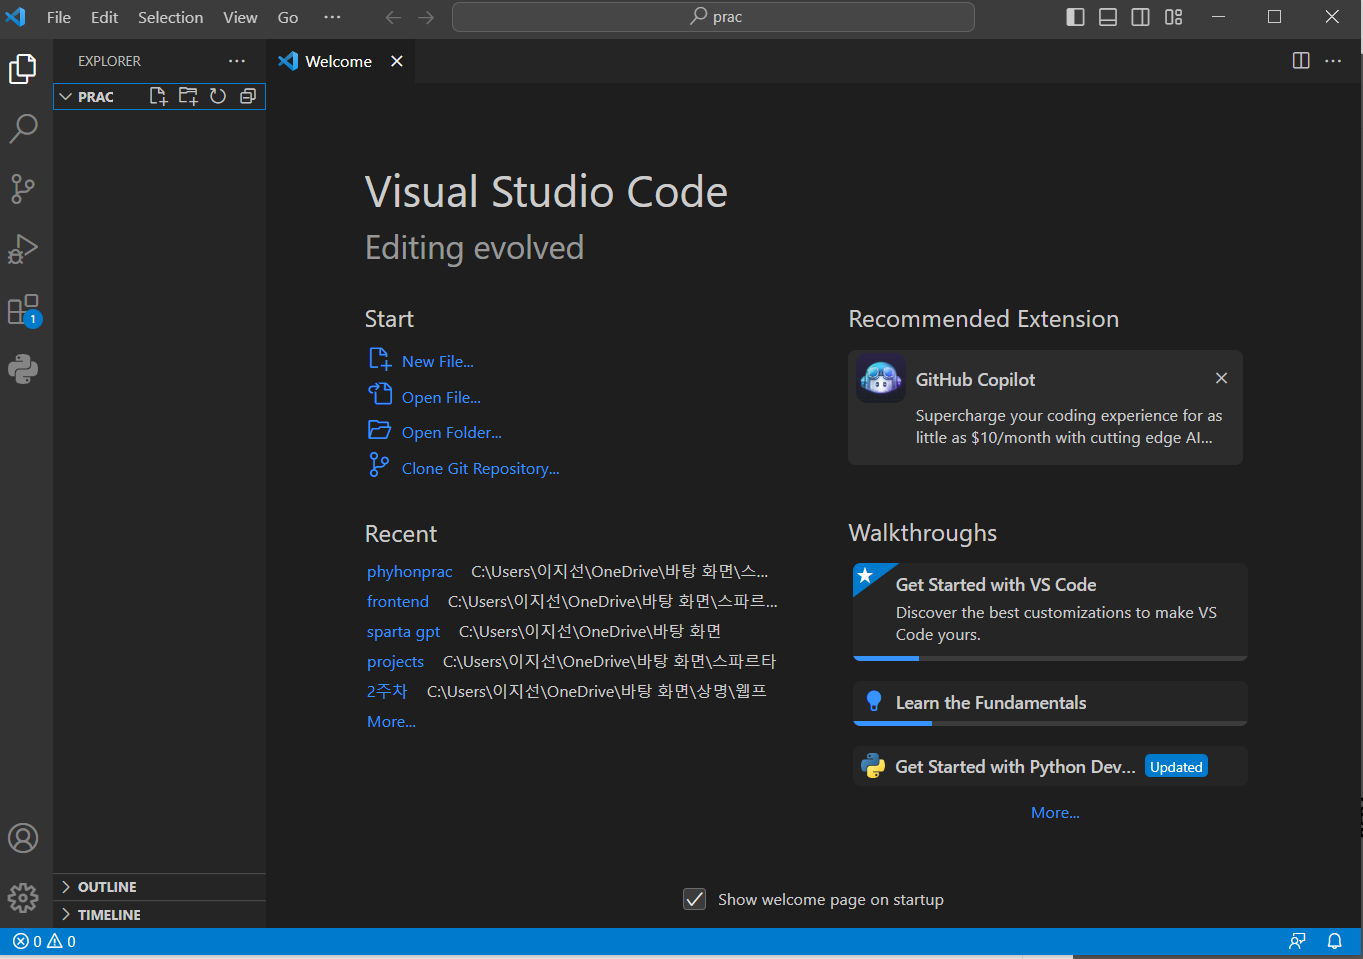Open Learn the Fundamentals walkthrough
Image resolution: width=1363 pixels, height=959 pixels.
1050,703
